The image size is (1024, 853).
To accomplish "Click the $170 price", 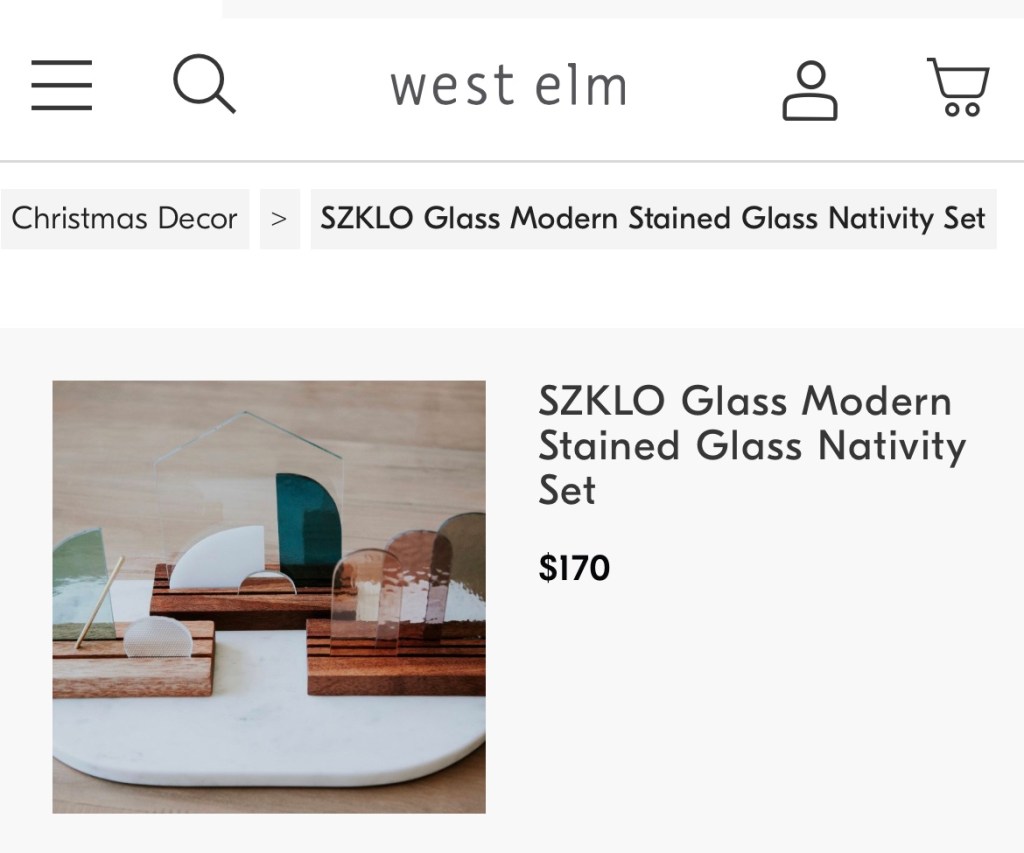I will click(574, 568).
